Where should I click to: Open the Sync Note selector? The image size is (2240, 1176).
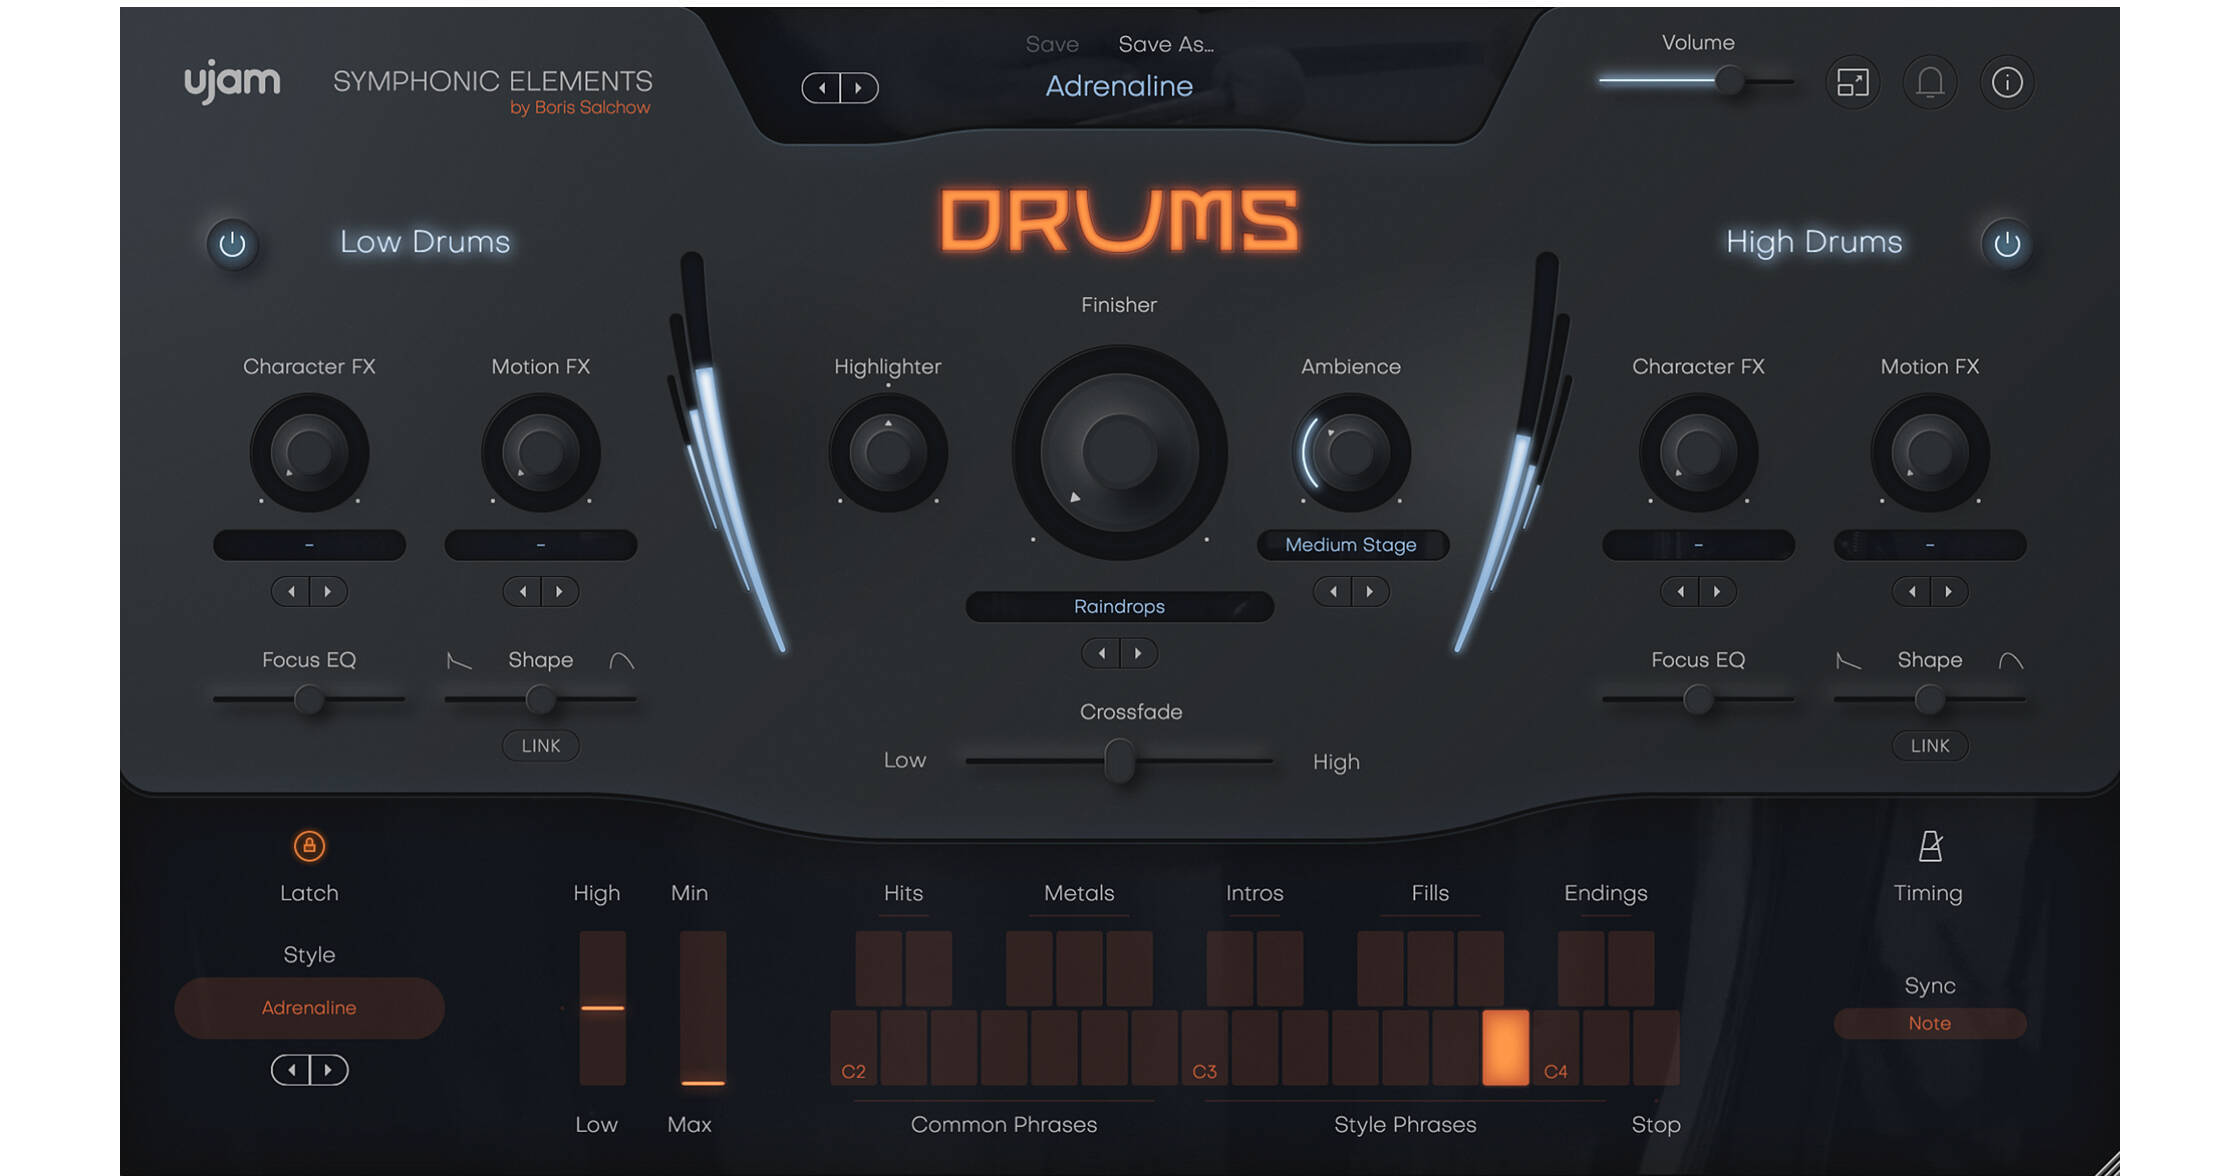(x=1930, y=1022)
